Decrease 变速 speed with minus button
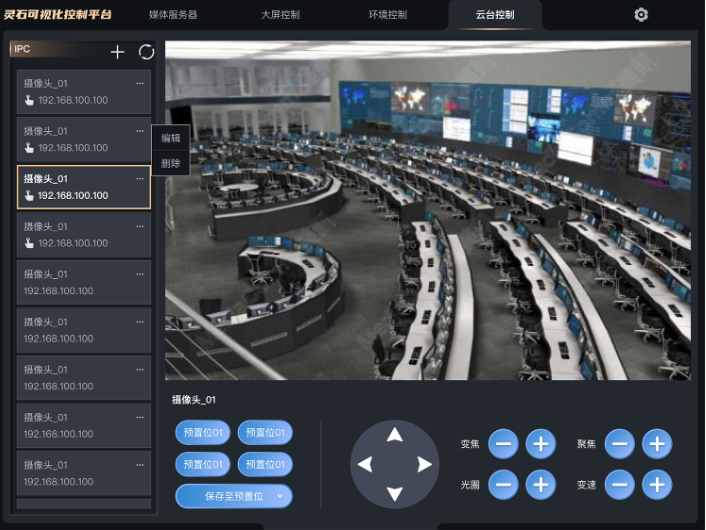Image resolution: width=706 pixels, height=530 pixels. tap(620, 485)
